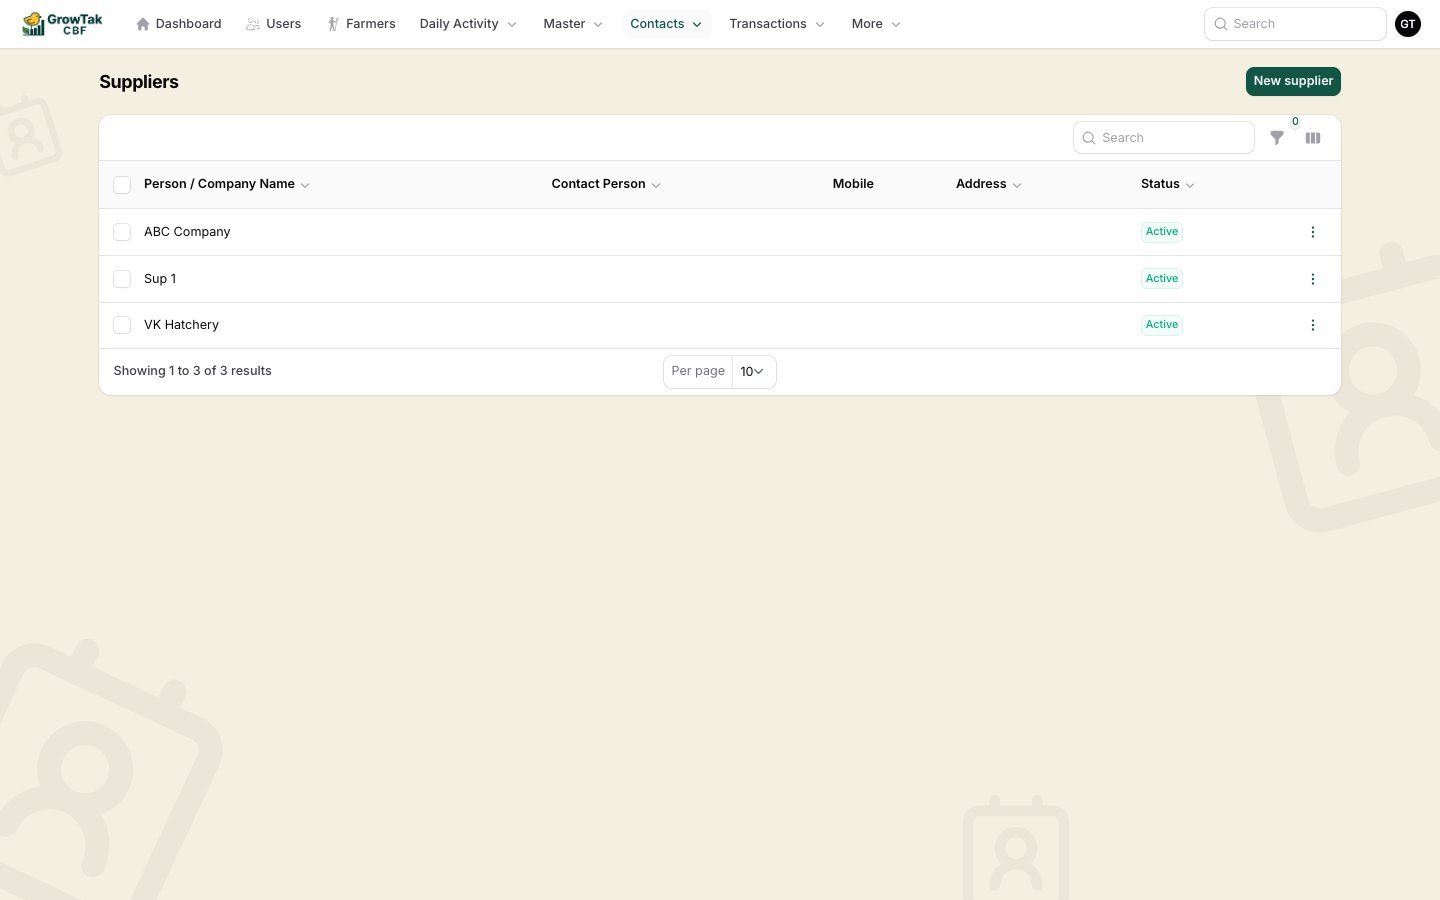Viewport: 1440px width, 900px height.
Task: Open the GT user avatar menu
Action: [x=1408, y=24]
